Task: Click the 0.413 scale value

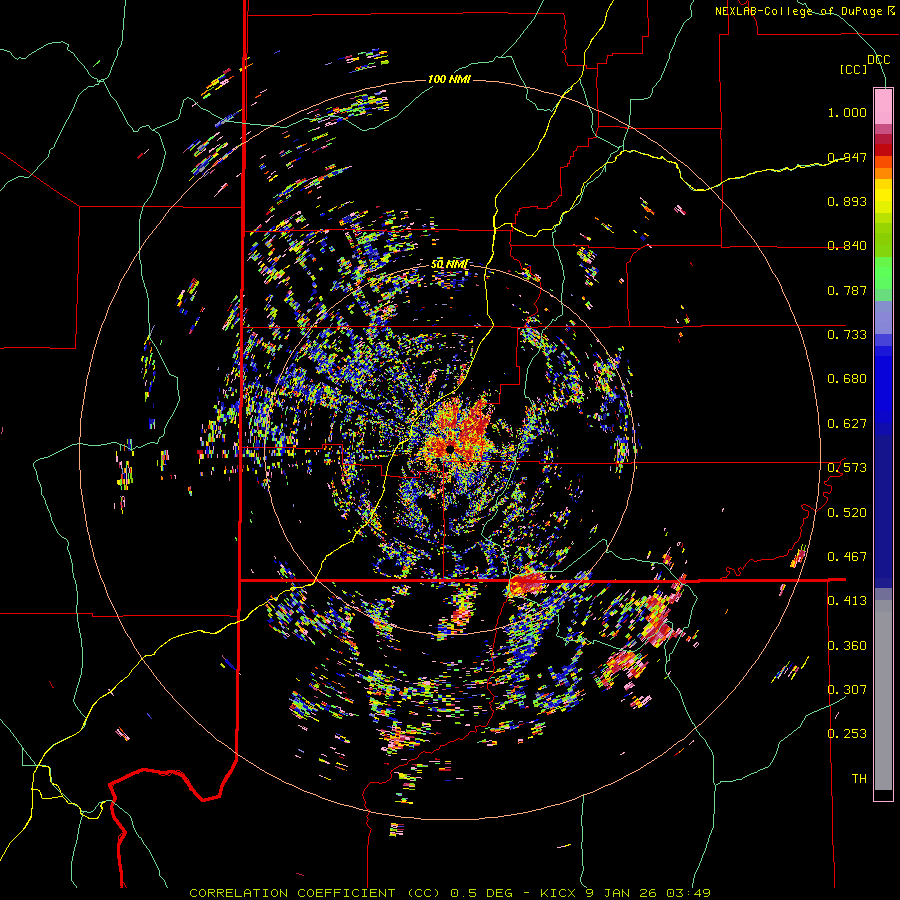Action: tap(847, 601)
